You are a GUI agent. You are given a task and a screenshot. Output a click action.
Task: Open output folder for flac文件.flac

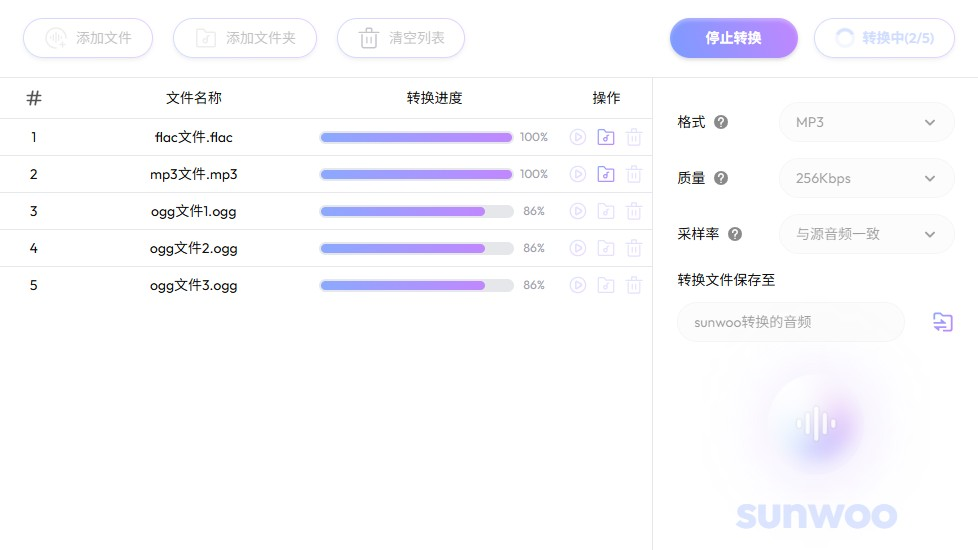(605, 137)
